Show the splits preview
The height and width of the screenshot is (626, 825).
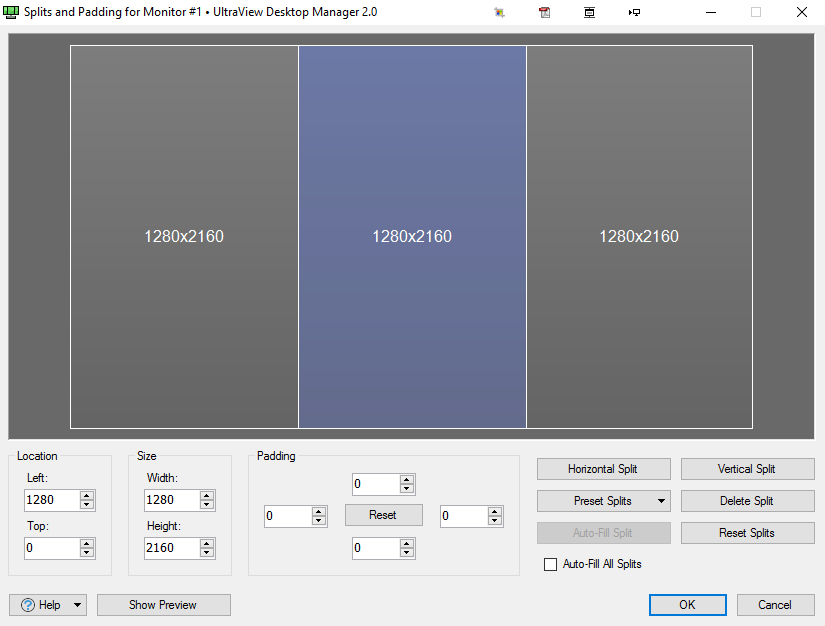coord(164,605)
